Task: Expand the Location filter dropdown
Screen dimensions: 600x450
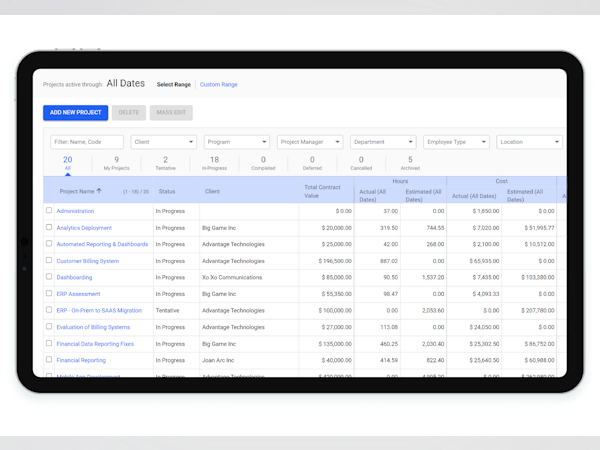Action: click(529, 142)
